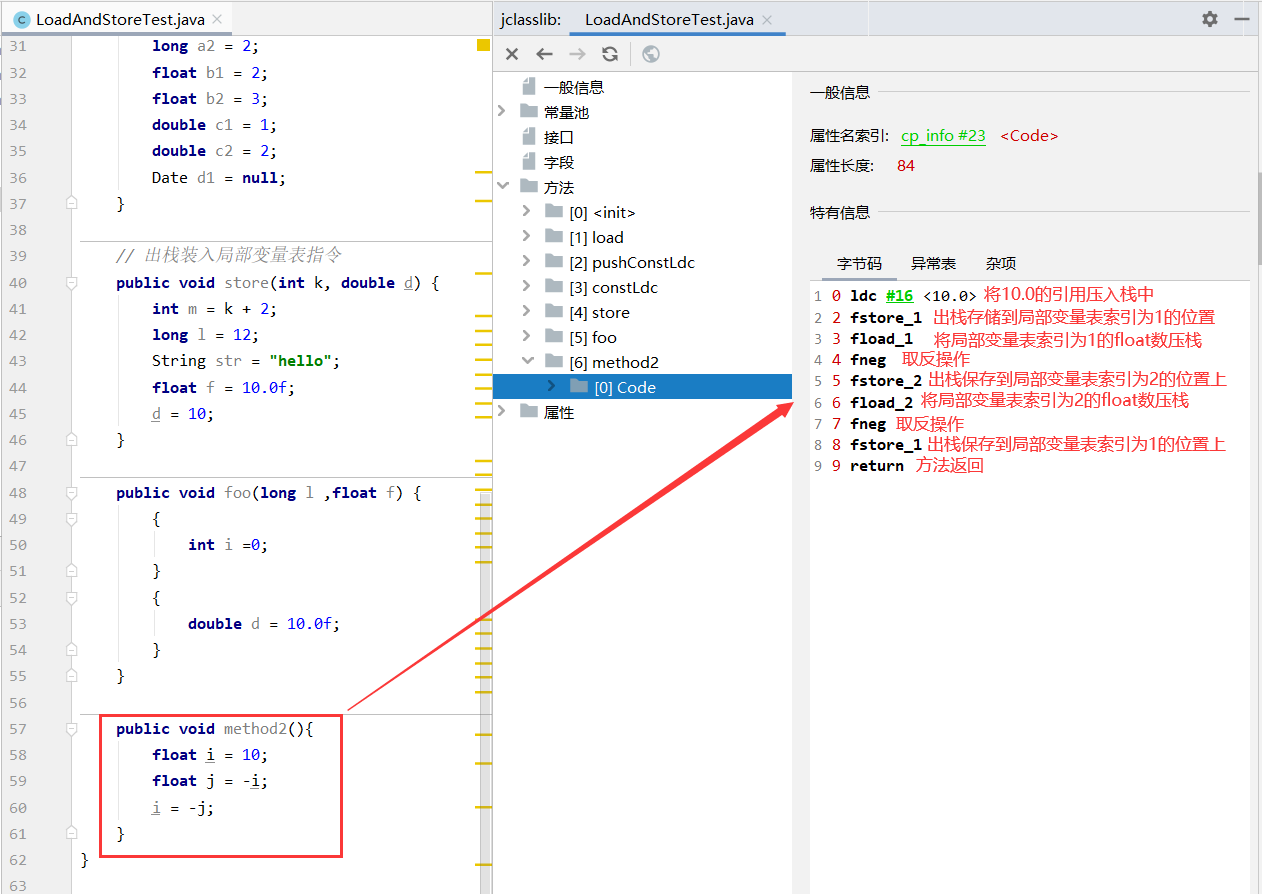Select the [4] store method node
Screen dimensions: 1262x894
(x=599, y=312)
